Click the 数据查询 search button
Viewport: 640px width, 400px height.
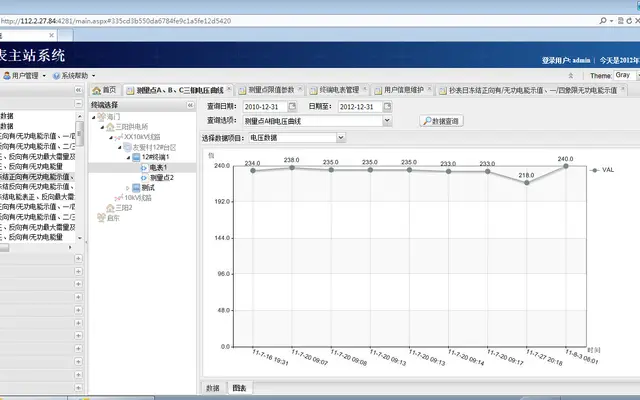point(441,121)
